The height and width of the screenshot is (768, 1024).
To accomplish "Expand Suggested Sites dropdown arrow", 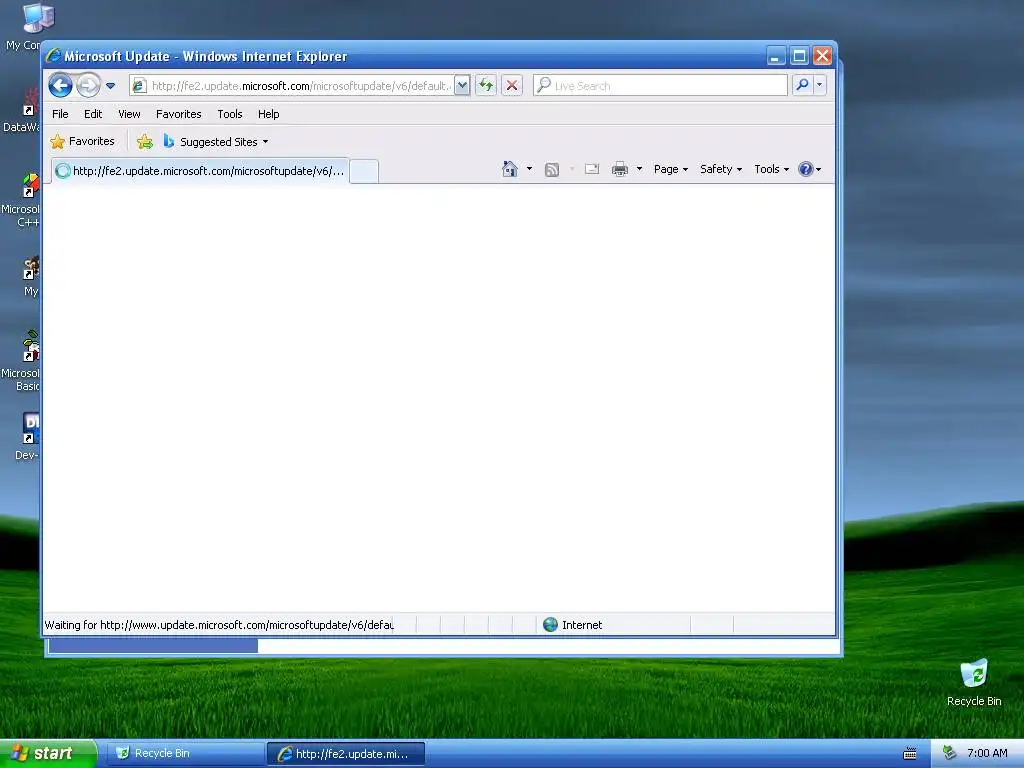I will 265,142.
